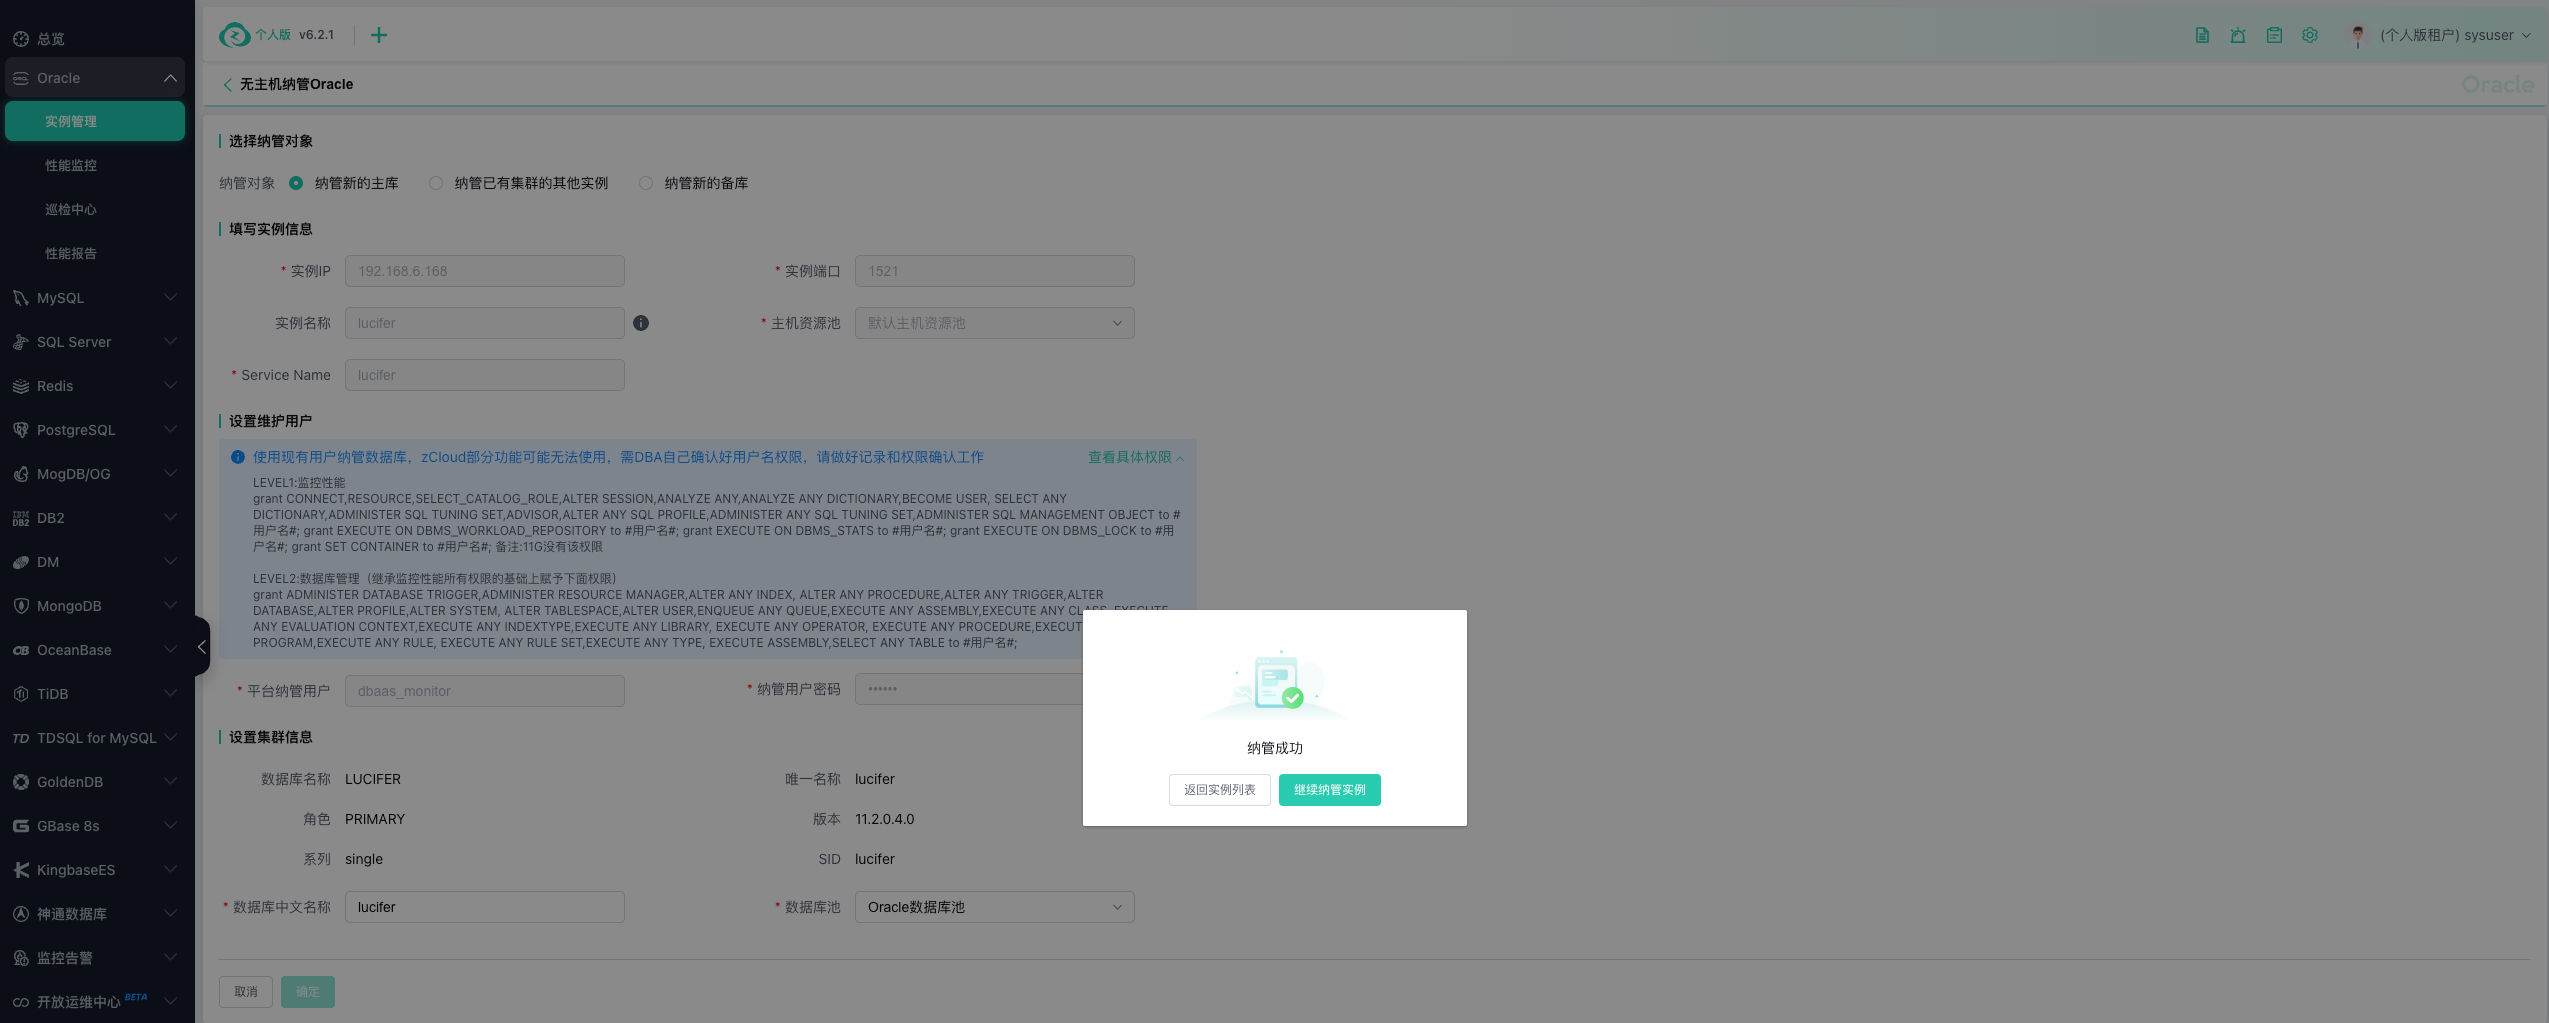
Task: Expand the Redis menu chevron
Action: [x=170, y=386]
